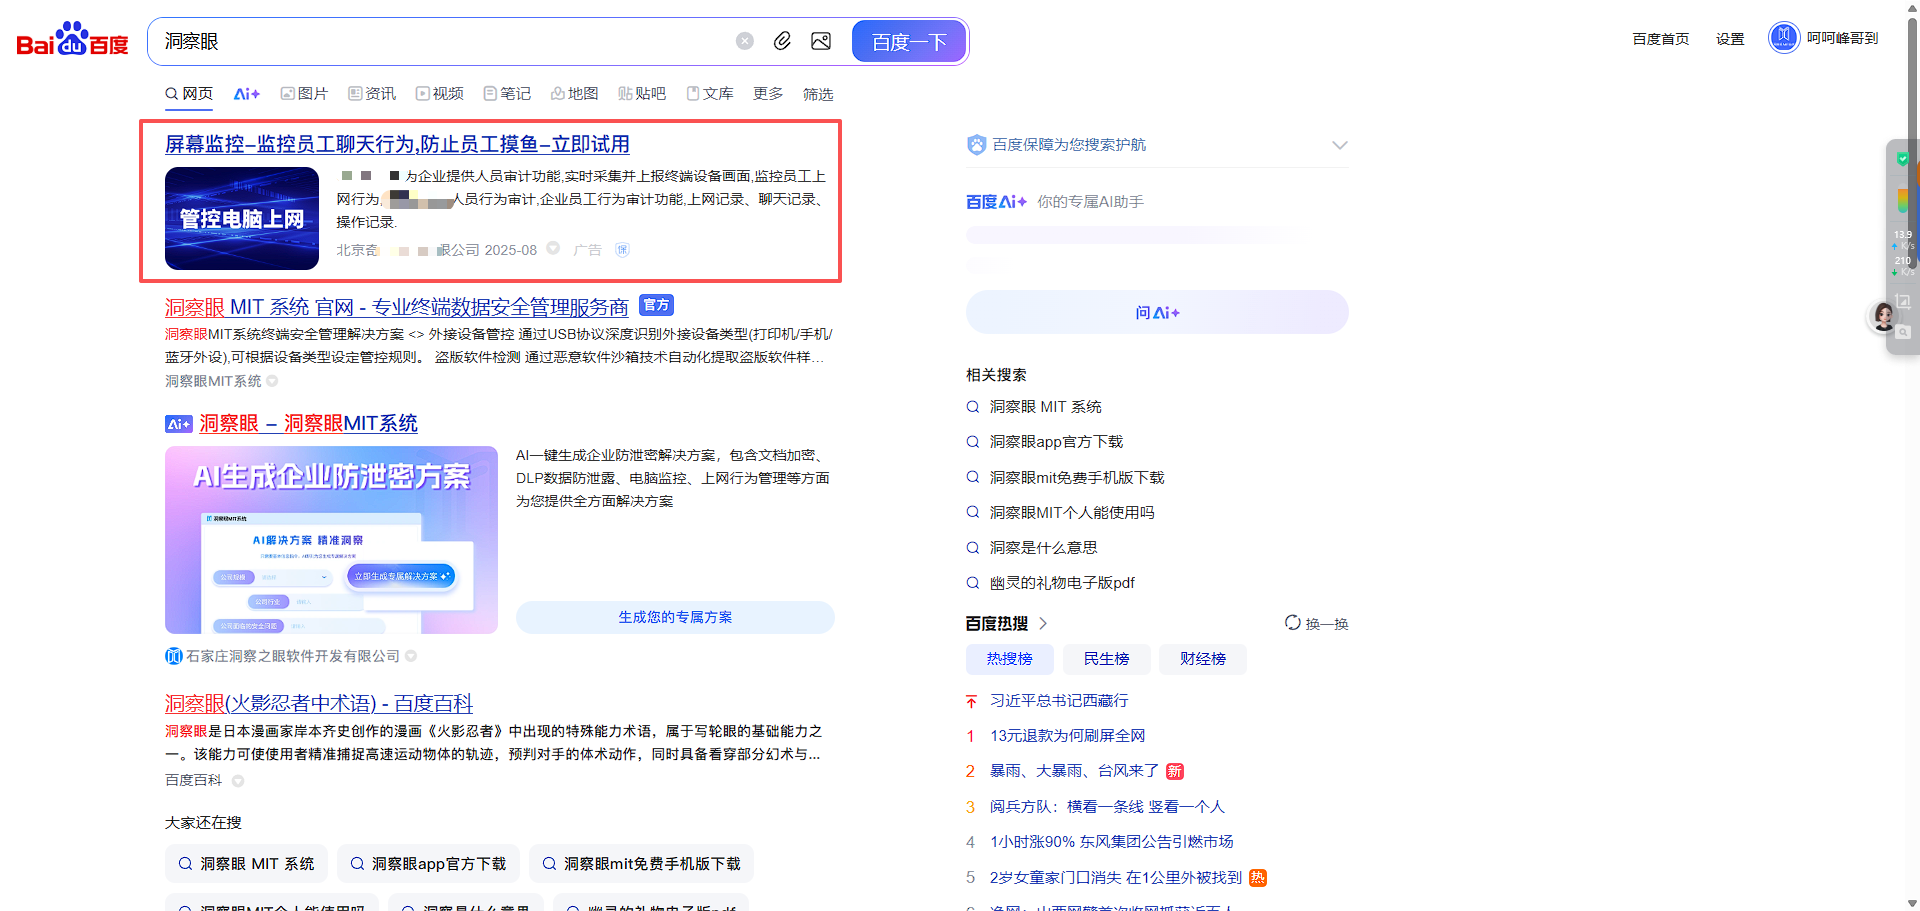Open the 洞察眼 – 洞察眼MIT系统 AI result
The height and width of the screenshot is (911, 1920).
pos(308,423)
